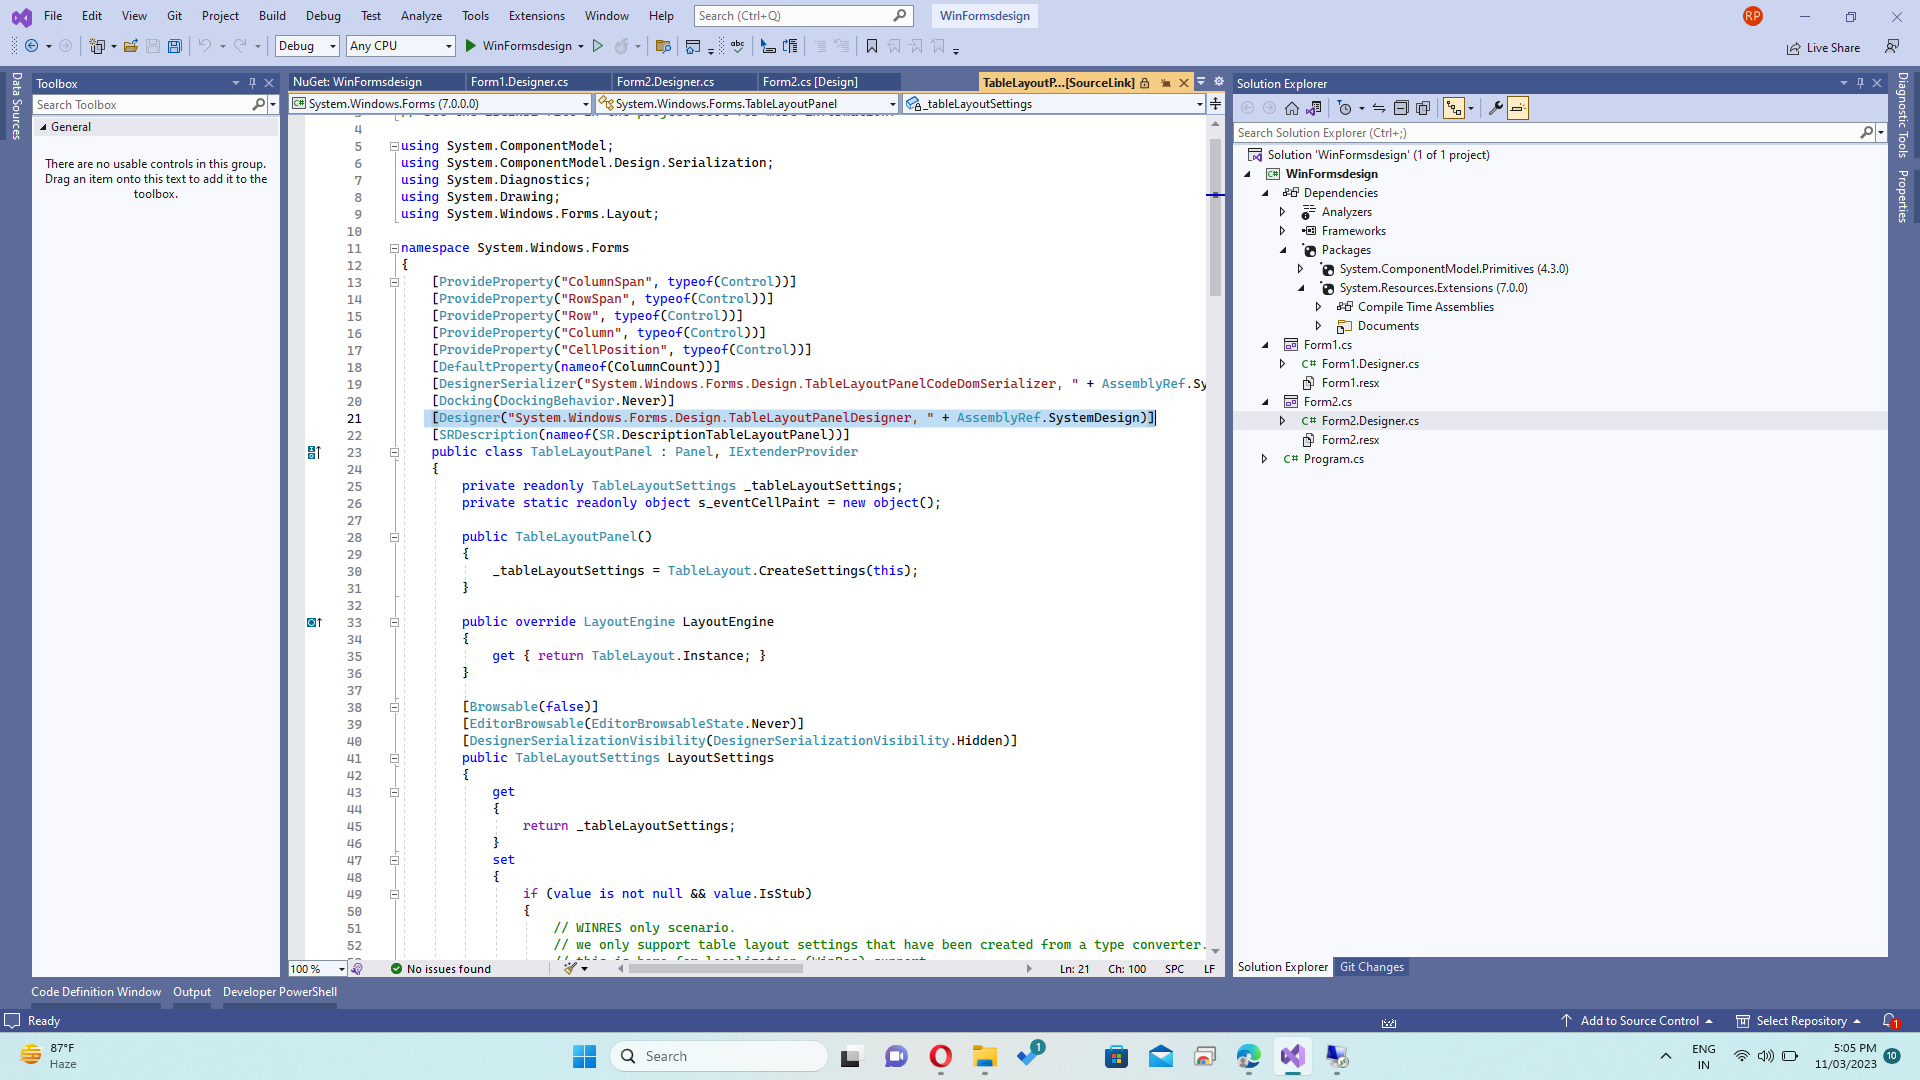Image resolution: width=1920 pixels, height=1080 pixels.
Task: Expand the Compile Time Assemblies node
Action: (1319, 307)
